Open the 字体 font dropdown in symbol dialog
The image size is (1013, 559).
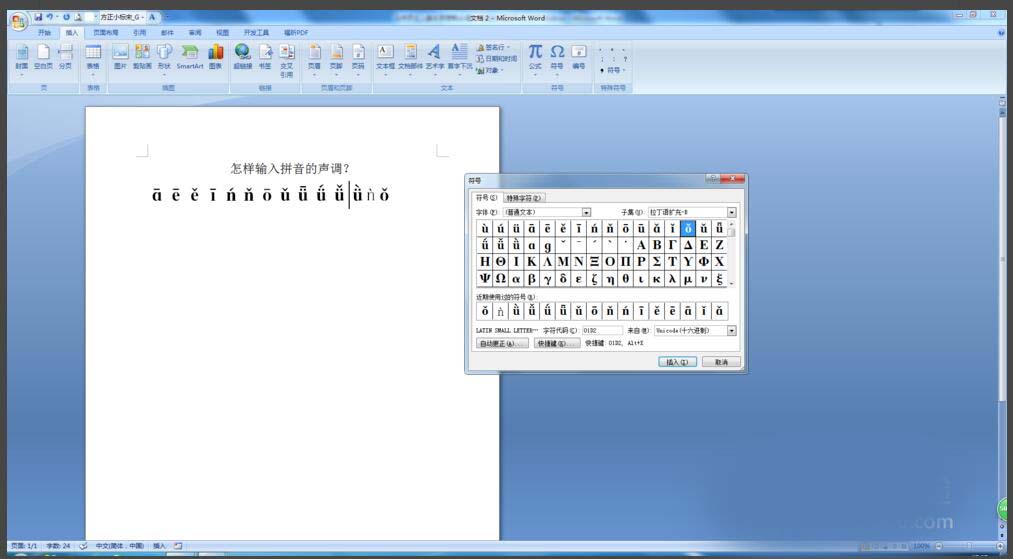pyautogui.click(x=586, y=212)
